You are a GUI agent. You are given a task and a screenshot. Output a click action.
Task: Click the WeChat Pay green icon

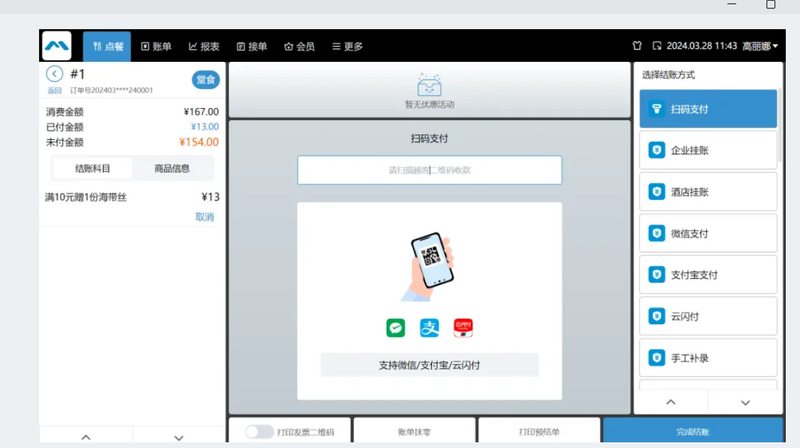click(x=395, y=328)
